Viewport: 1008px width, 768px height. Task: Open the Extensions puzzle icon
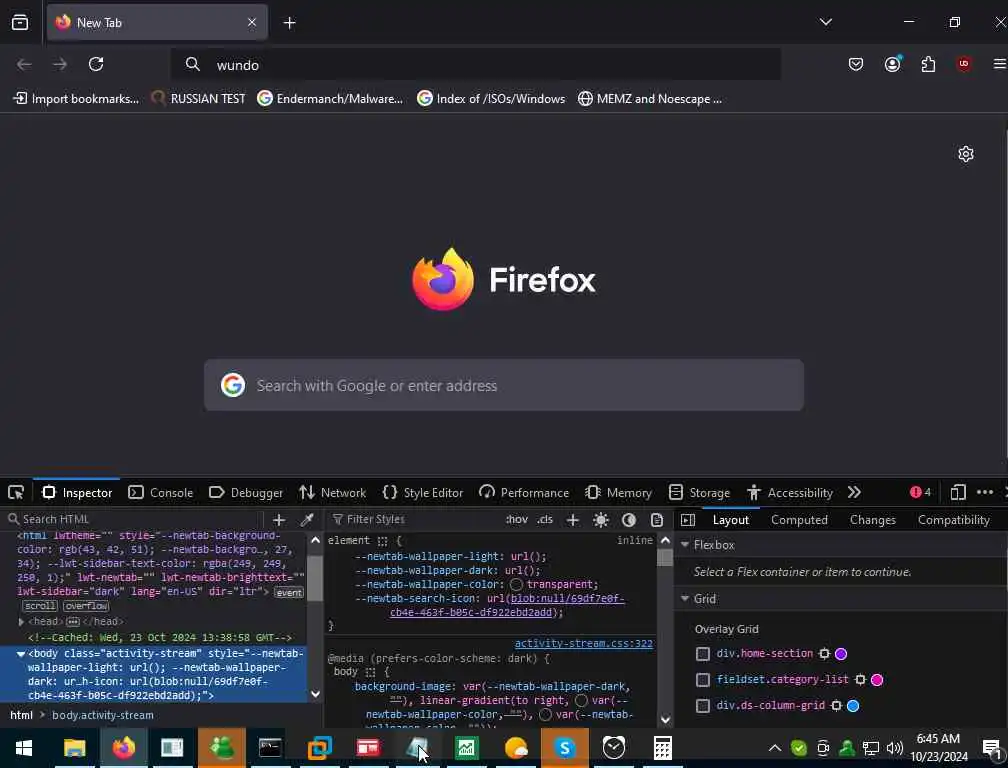click(928, 64)
